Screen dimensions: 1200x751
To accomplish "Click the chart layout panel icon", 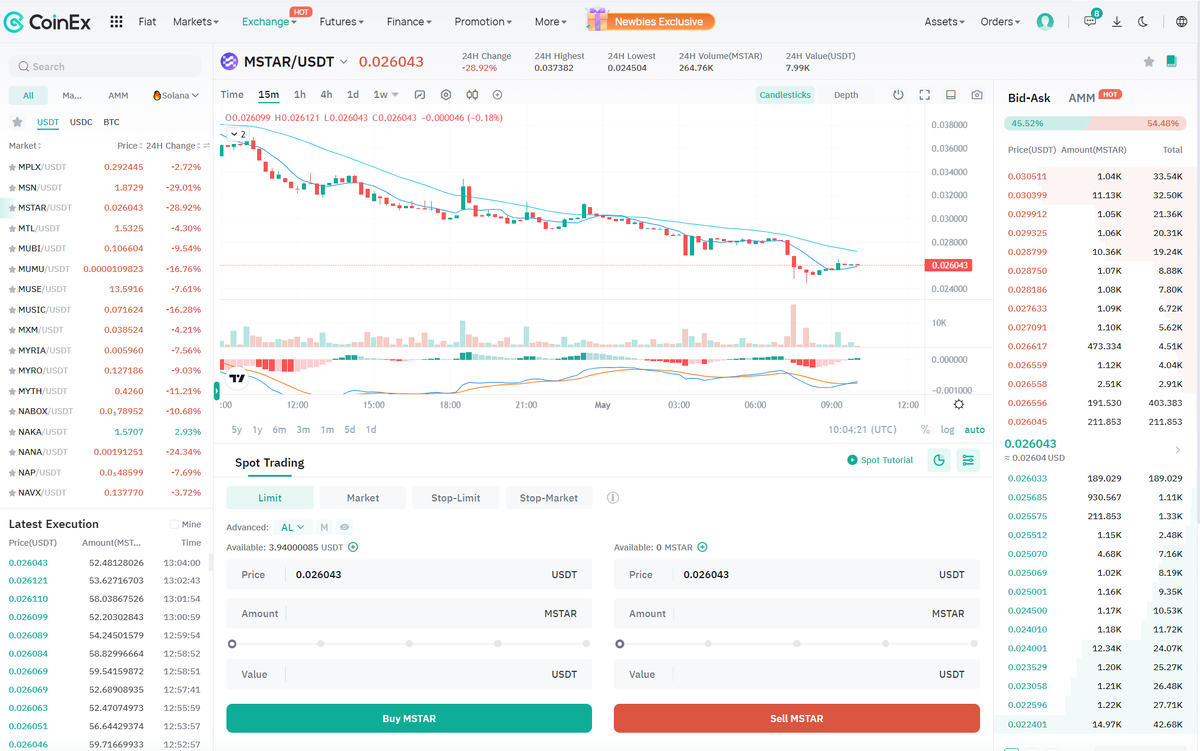I will click(951, 95).
